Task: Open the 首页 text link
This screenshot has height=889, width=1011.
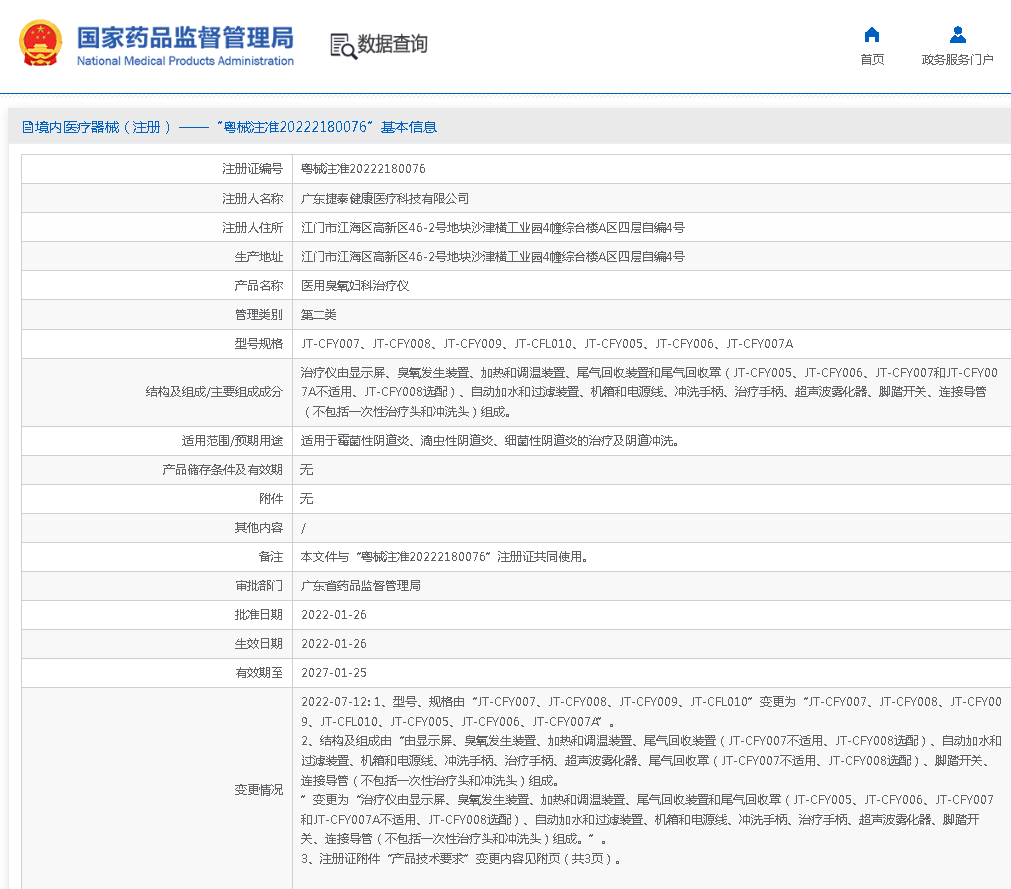Action: [x=872, y=60]
